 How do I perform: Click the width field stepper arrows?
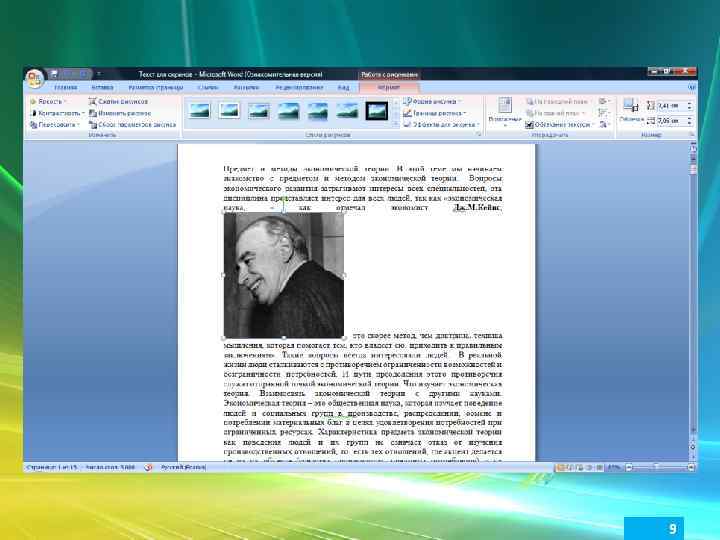[x=689, y=120]
